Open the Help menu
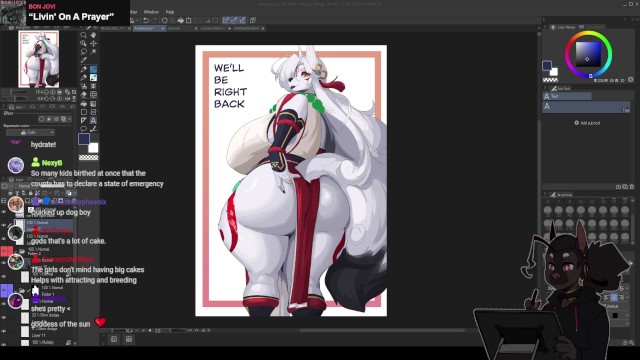 pyautogui.click(x=170, y=12)
